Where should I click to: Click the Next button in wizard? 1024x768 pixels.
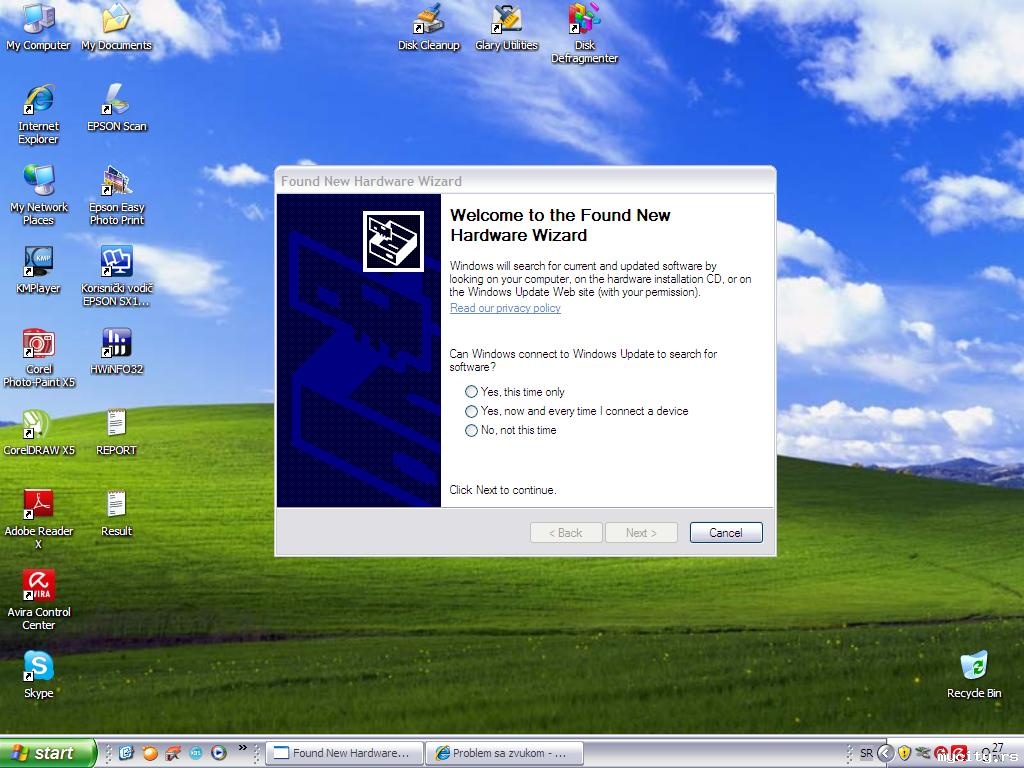(x=641, y=533)
